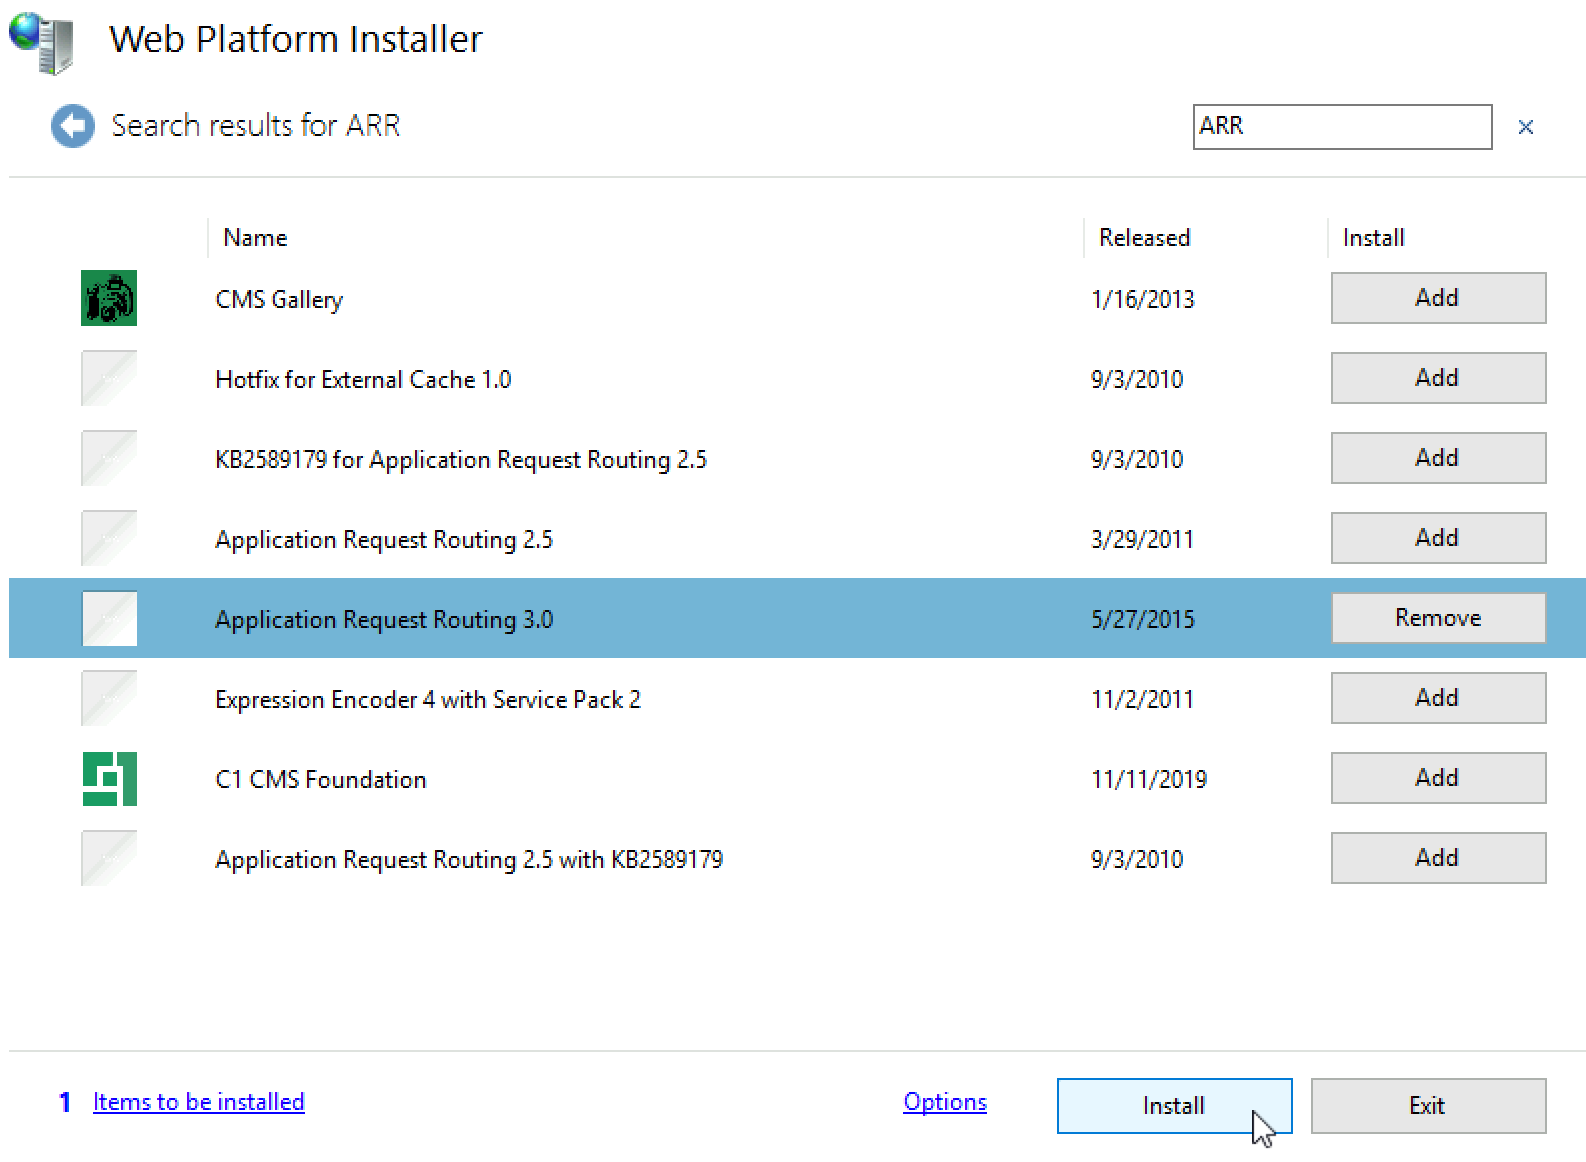The width and height of the screenshot is (1586, 1162).
Task: Click the Install column header
Action: (x=1373, y=238)
